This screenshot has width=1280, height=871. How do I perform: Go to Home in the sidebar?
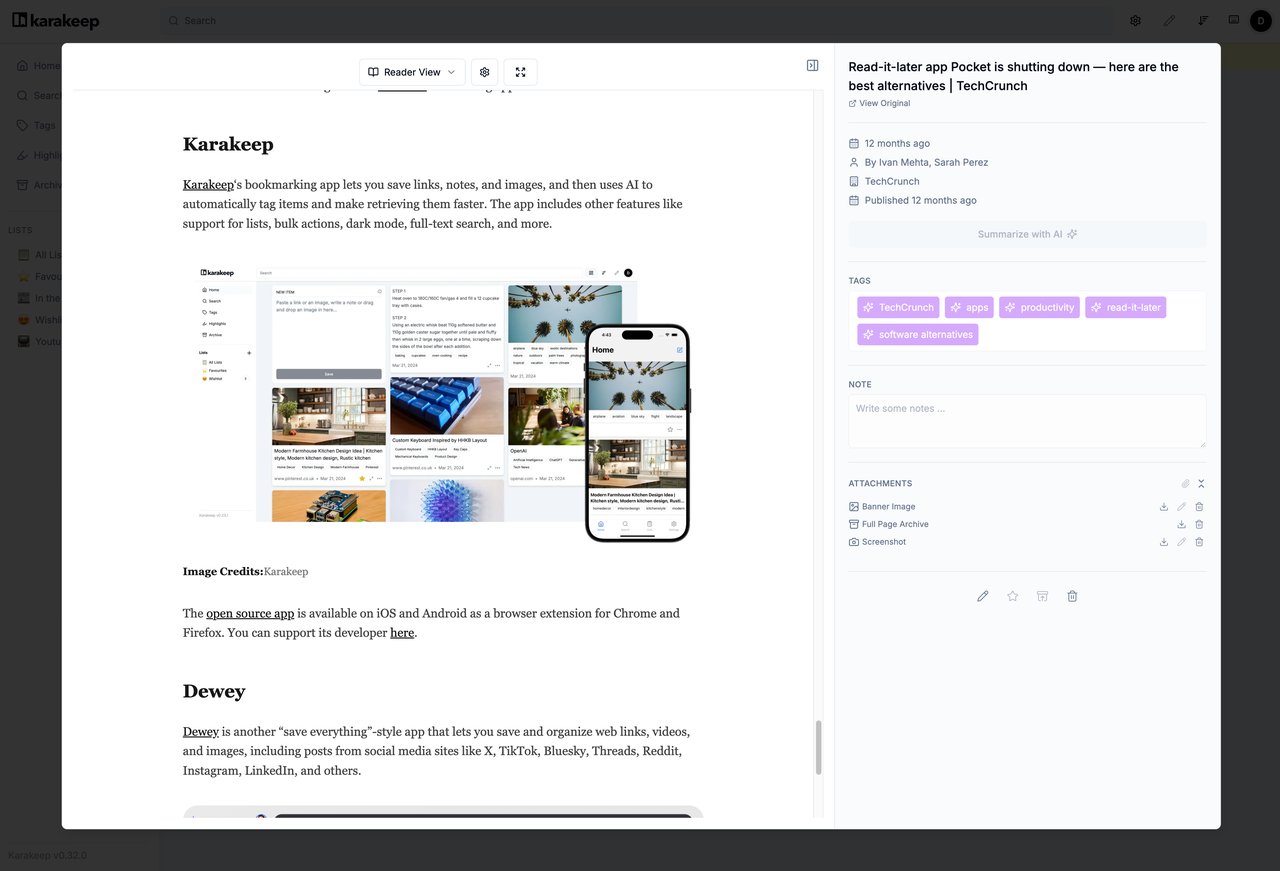[38, 66]
